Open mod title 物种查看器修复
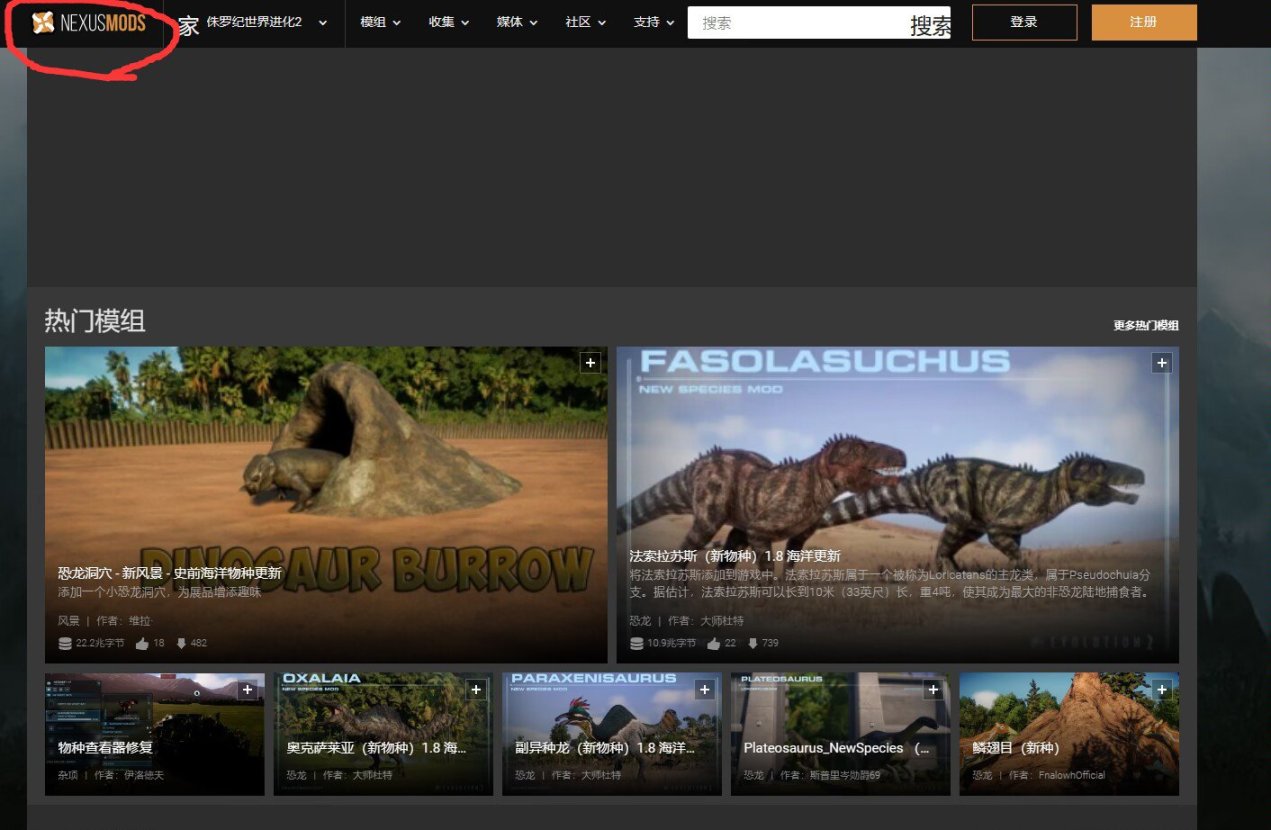The image size is (1271, 830). click(x=106, y=748)
